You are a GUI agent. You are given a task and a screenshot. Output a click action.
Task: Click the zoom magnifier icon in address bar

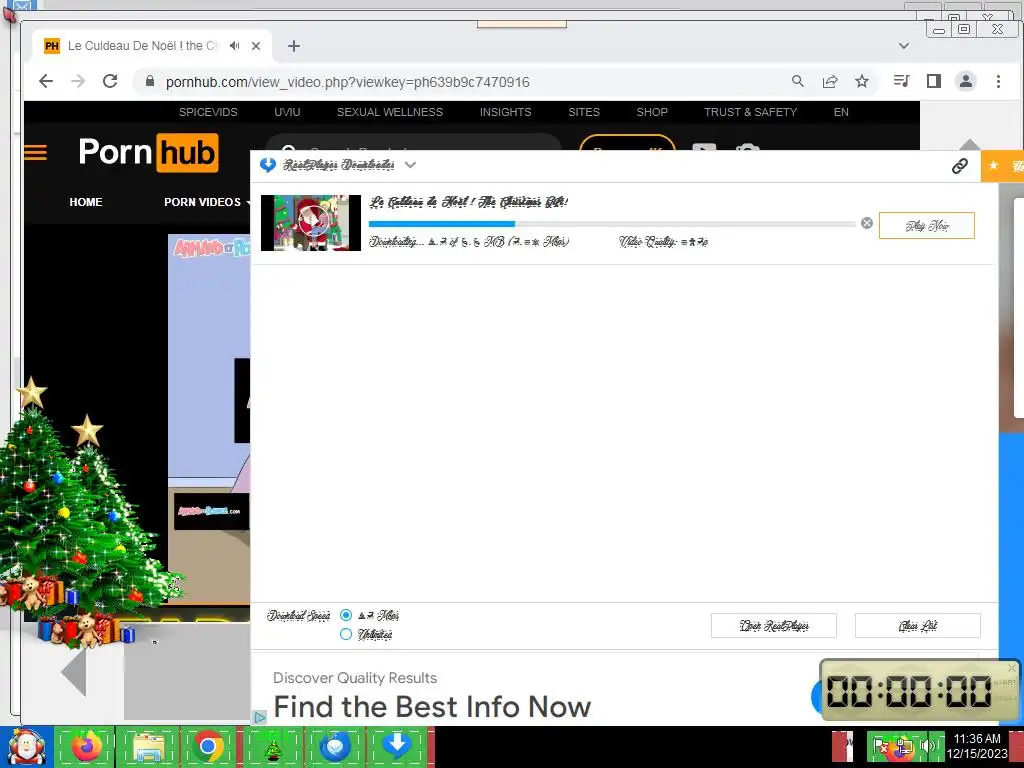point(797,81)
